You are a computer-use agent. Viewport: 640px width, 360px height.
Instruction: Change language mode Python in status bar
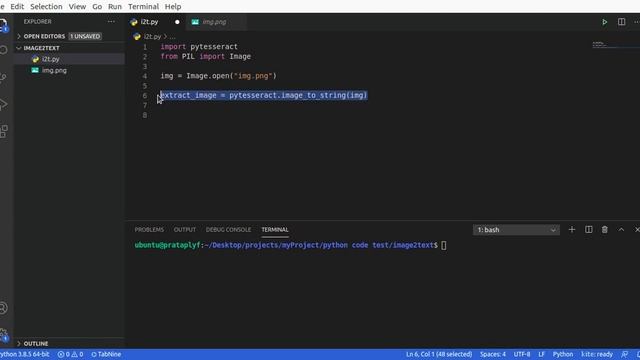(563, 354)
